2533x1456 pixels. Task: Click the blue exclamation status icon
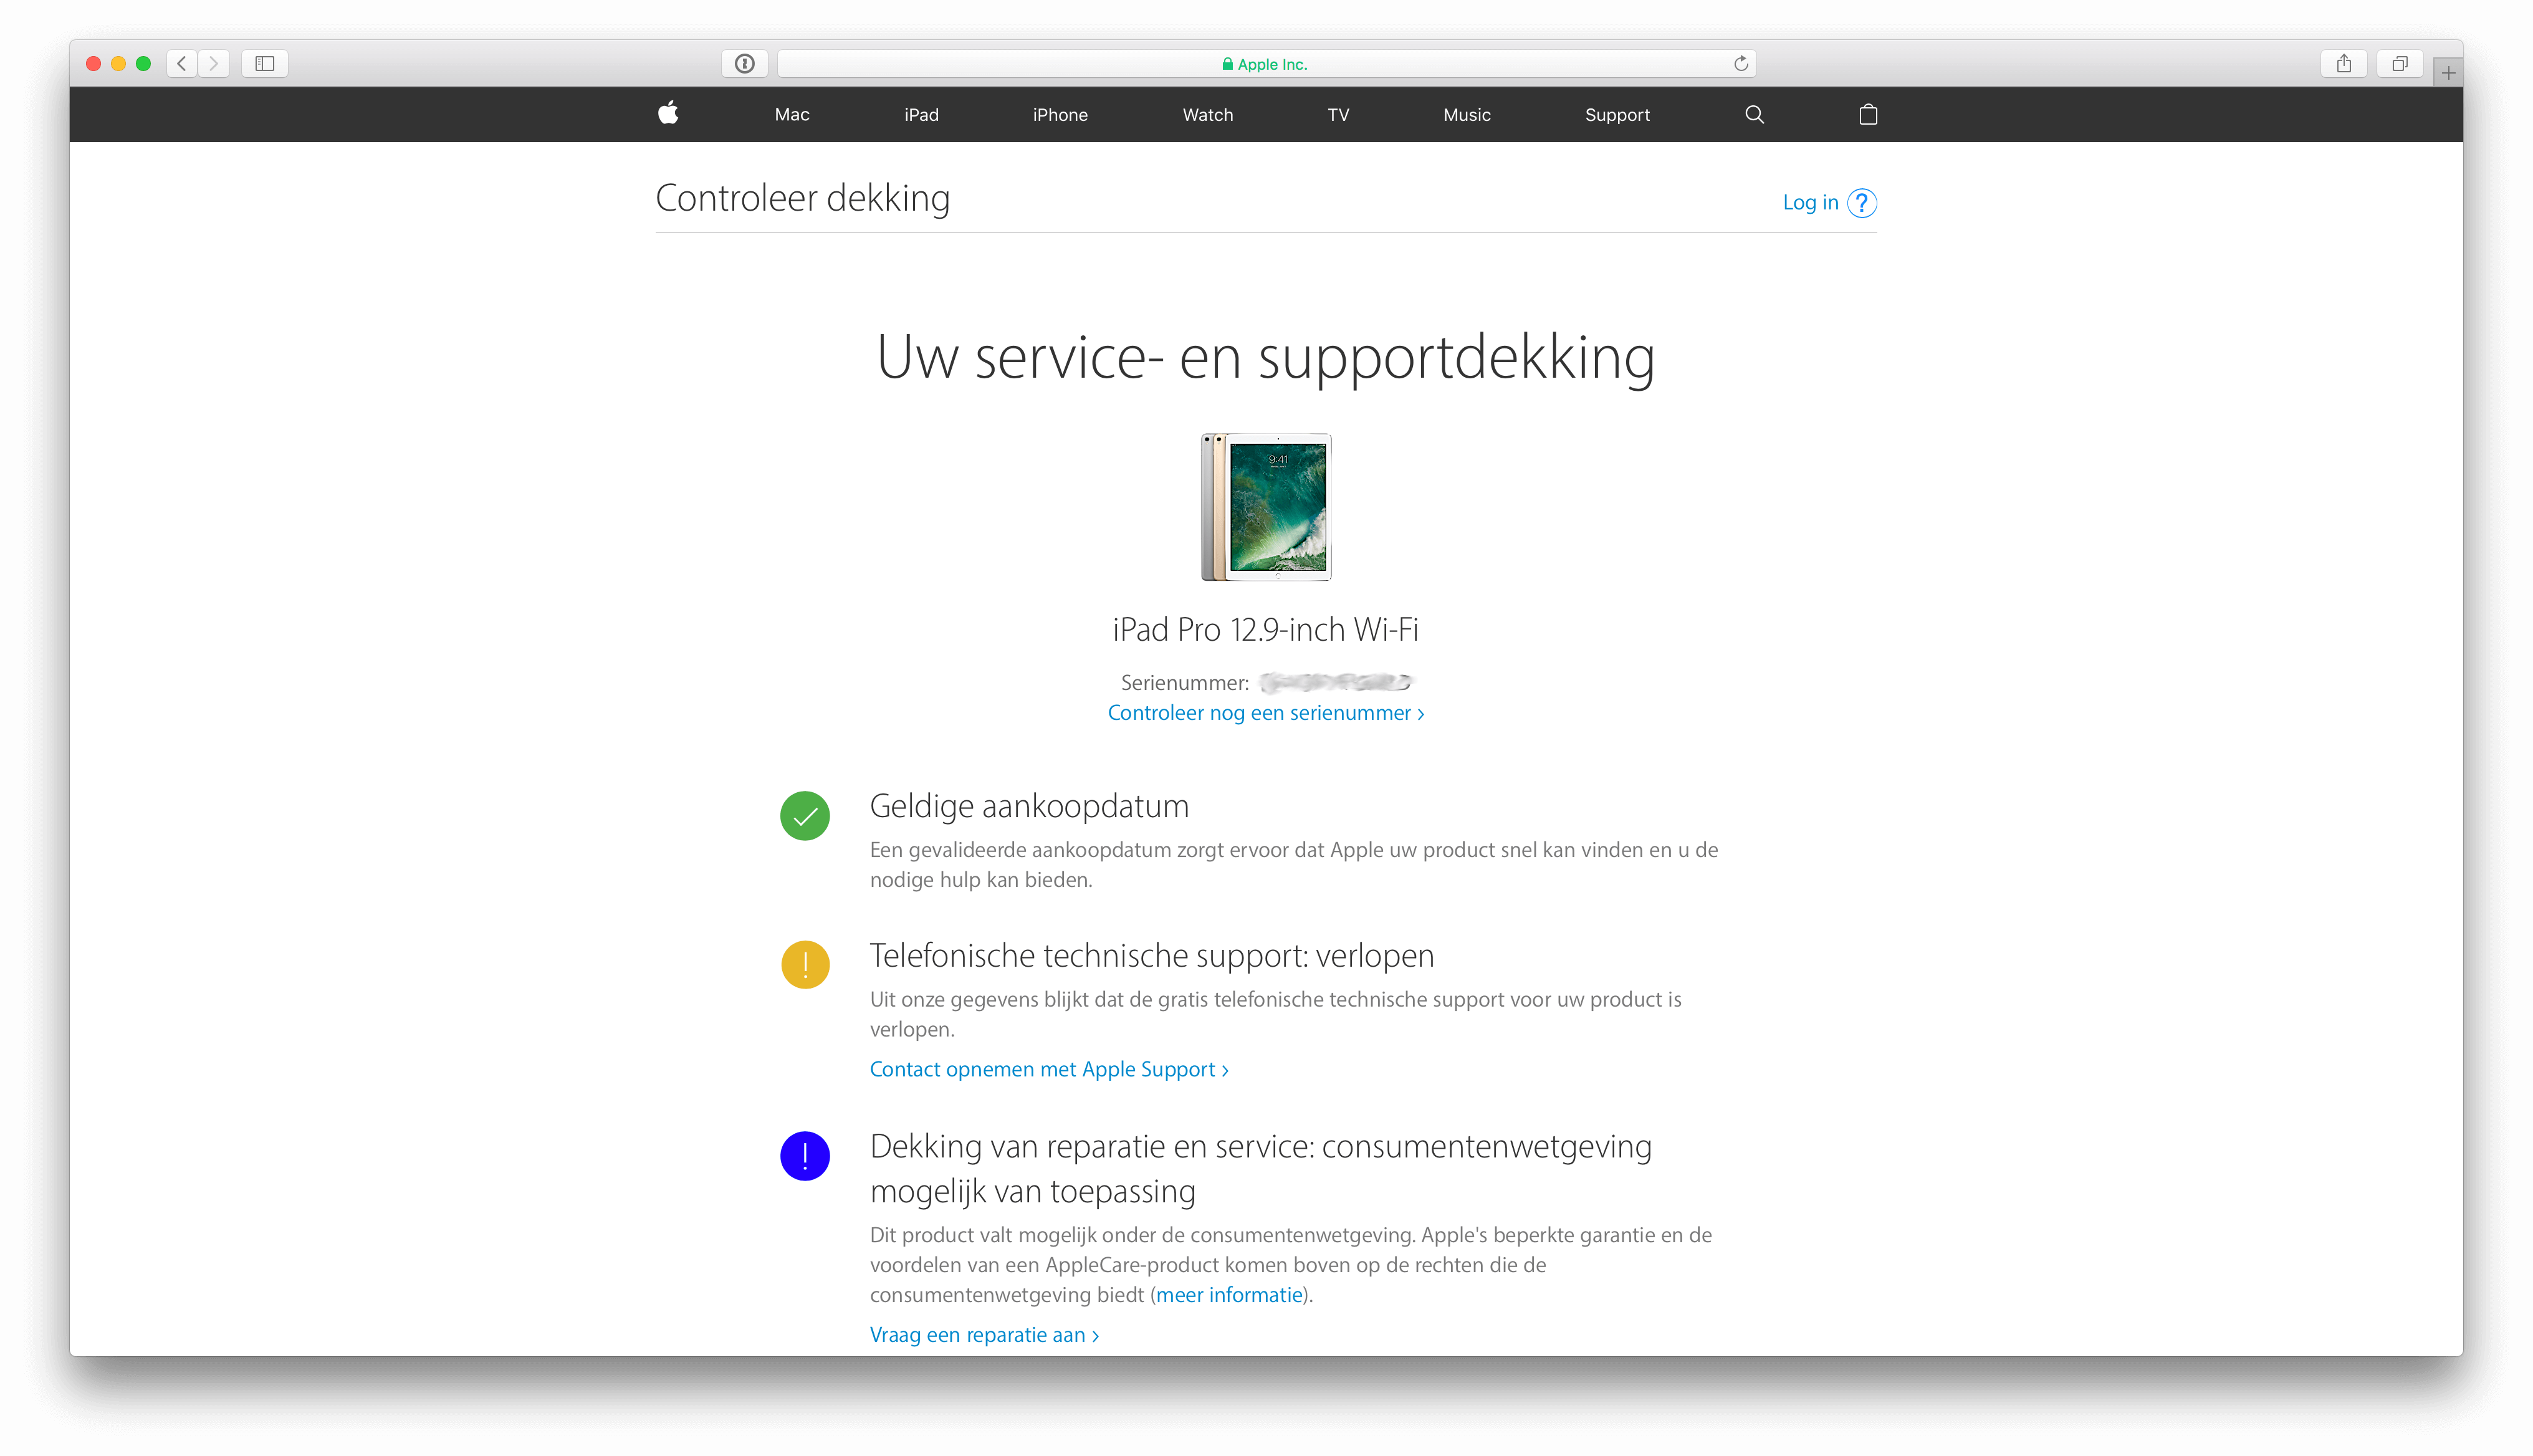[x=804, y=1156]
